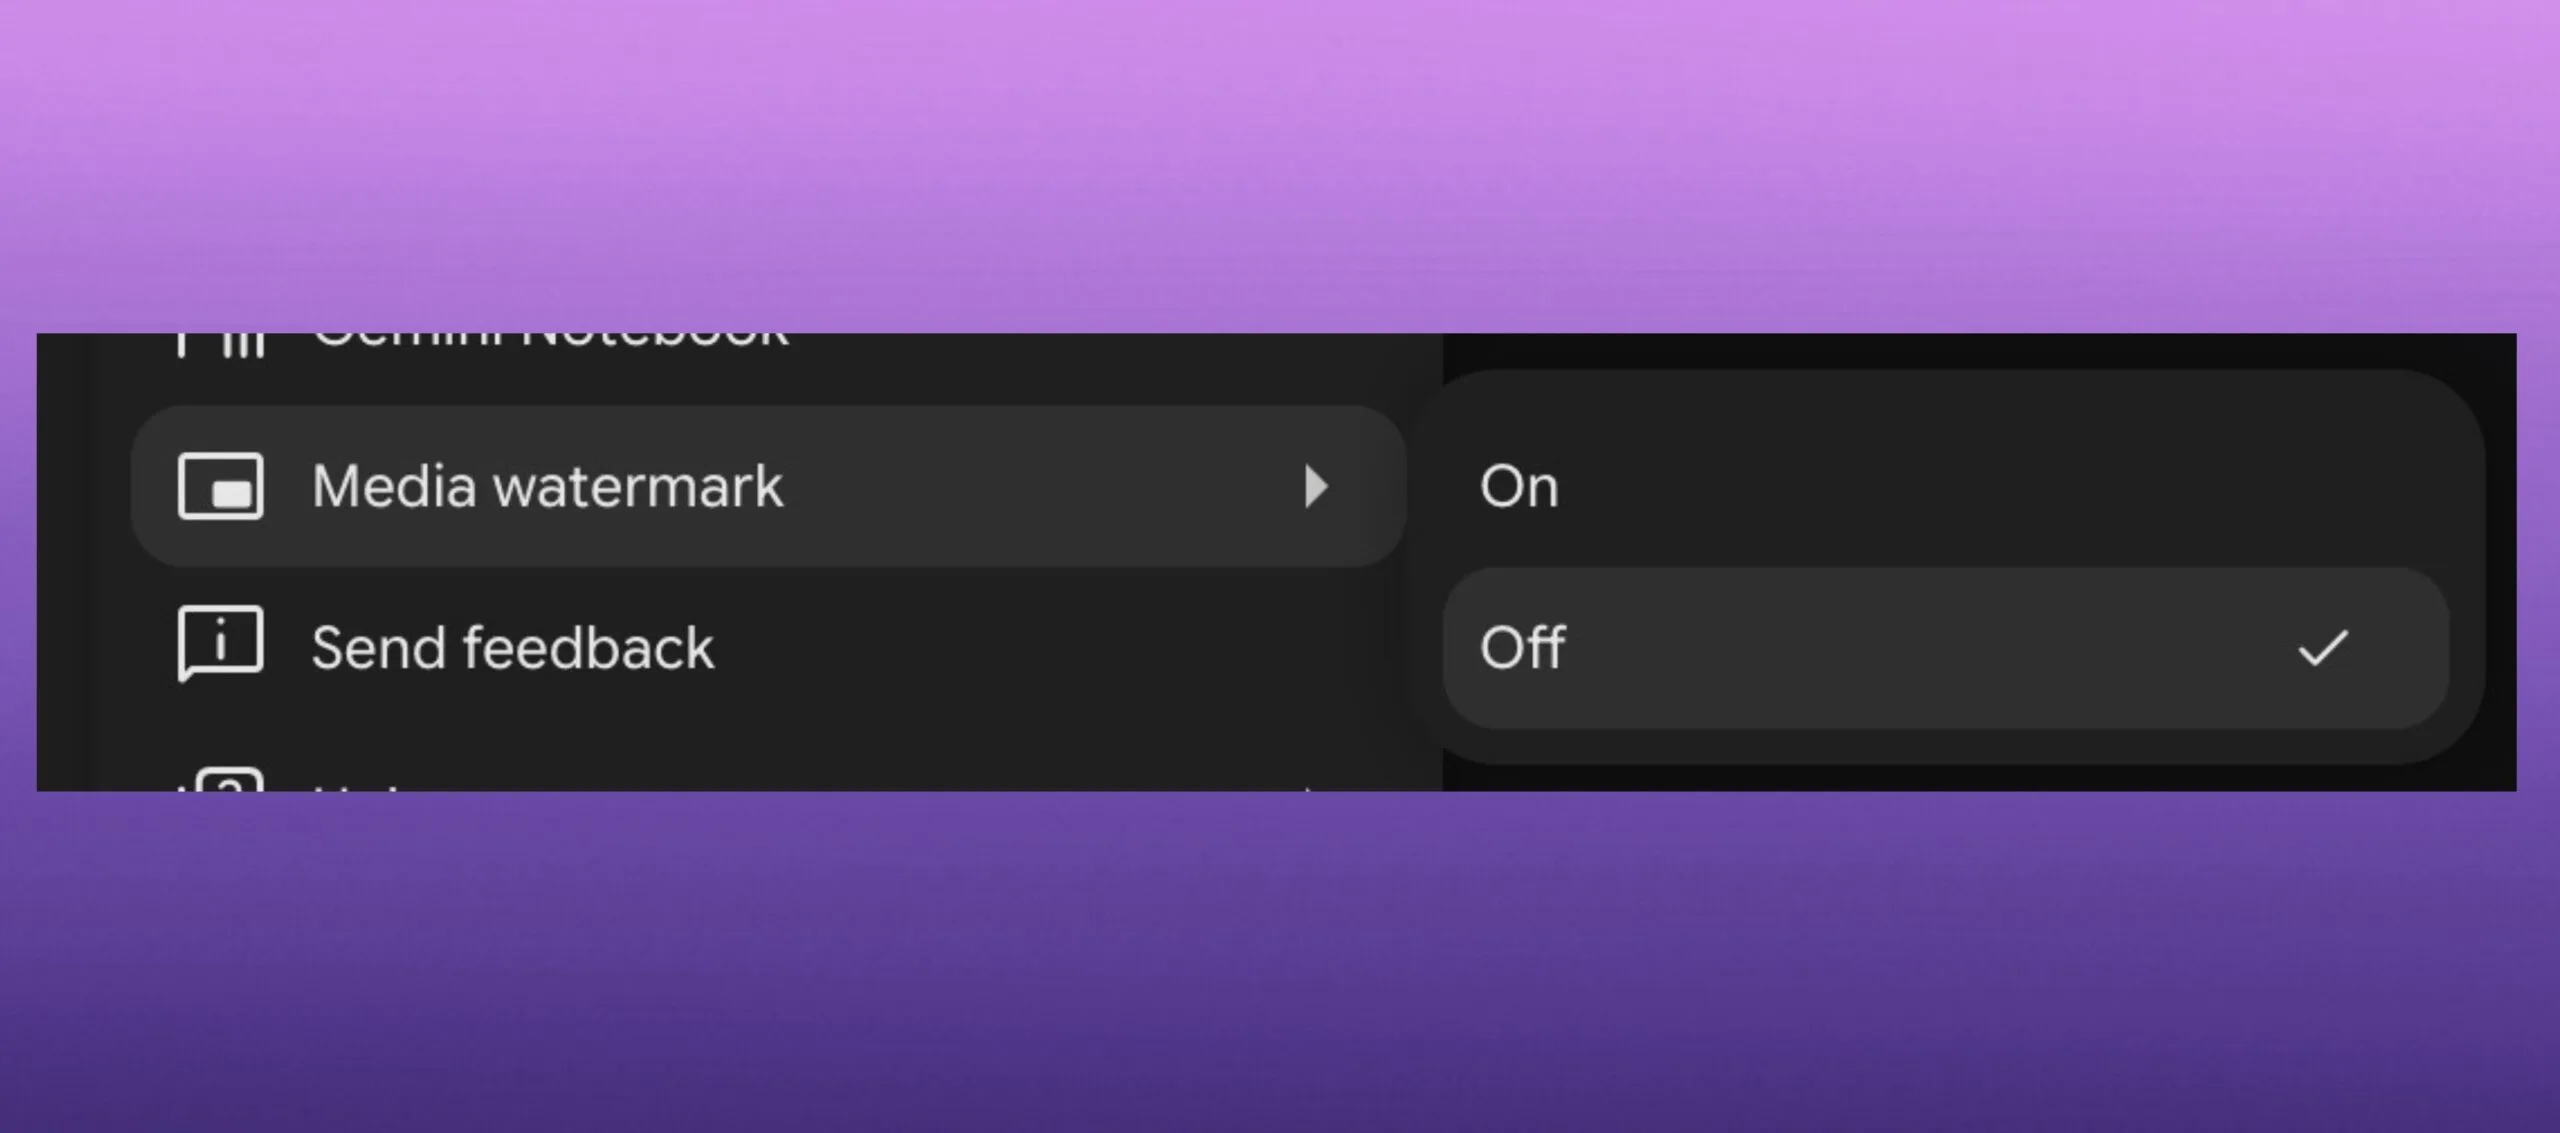Image resolution: width=2560 pixels, height=1133 pixels.
Task: Click the highlighted Off row background
Action: point(1945,648)
